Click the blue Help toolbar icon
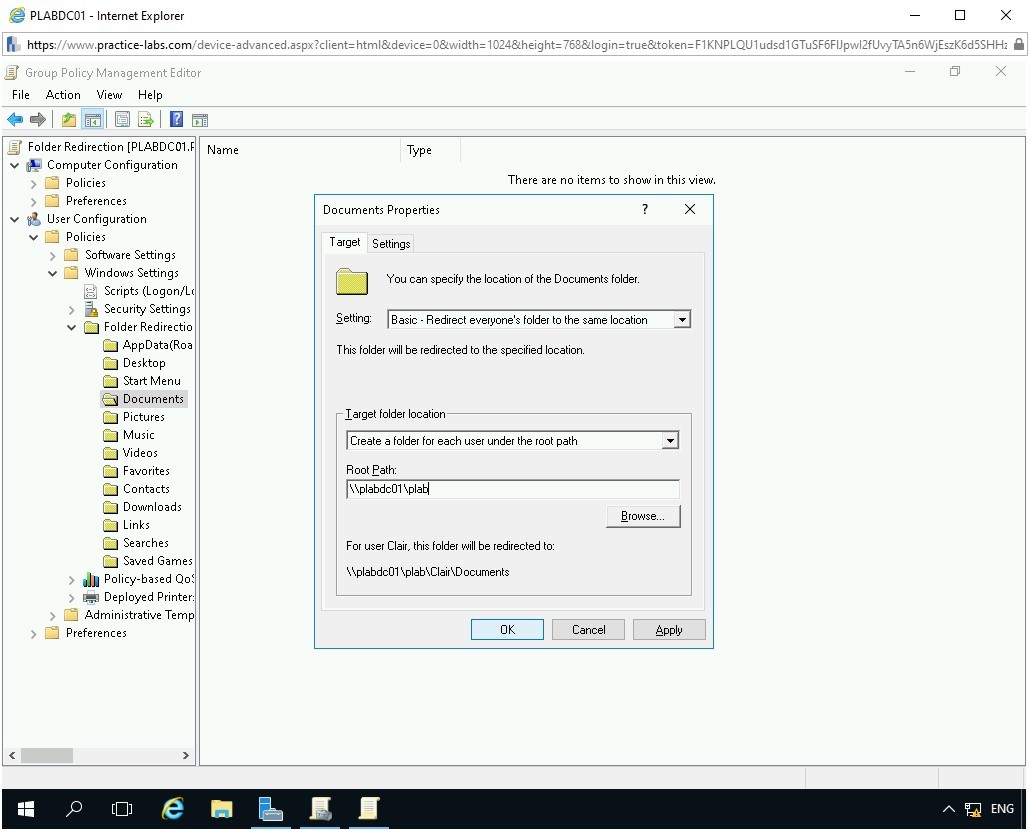This screenshot has width=1030, height=833. 176,119
